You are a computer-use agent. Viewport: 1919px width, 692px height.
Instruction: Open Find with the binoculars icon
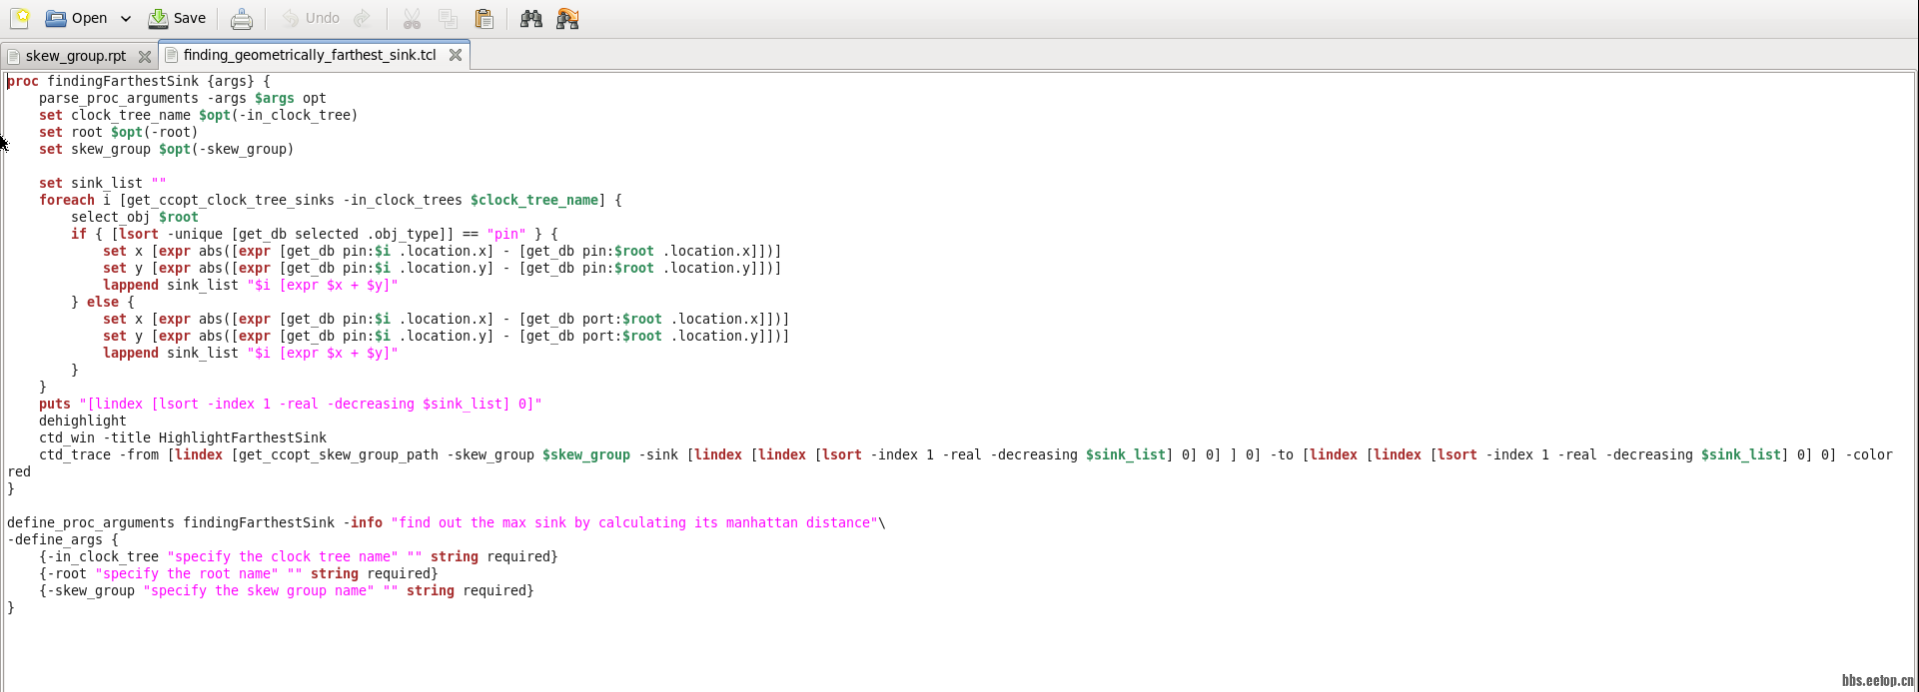[531, 19]
